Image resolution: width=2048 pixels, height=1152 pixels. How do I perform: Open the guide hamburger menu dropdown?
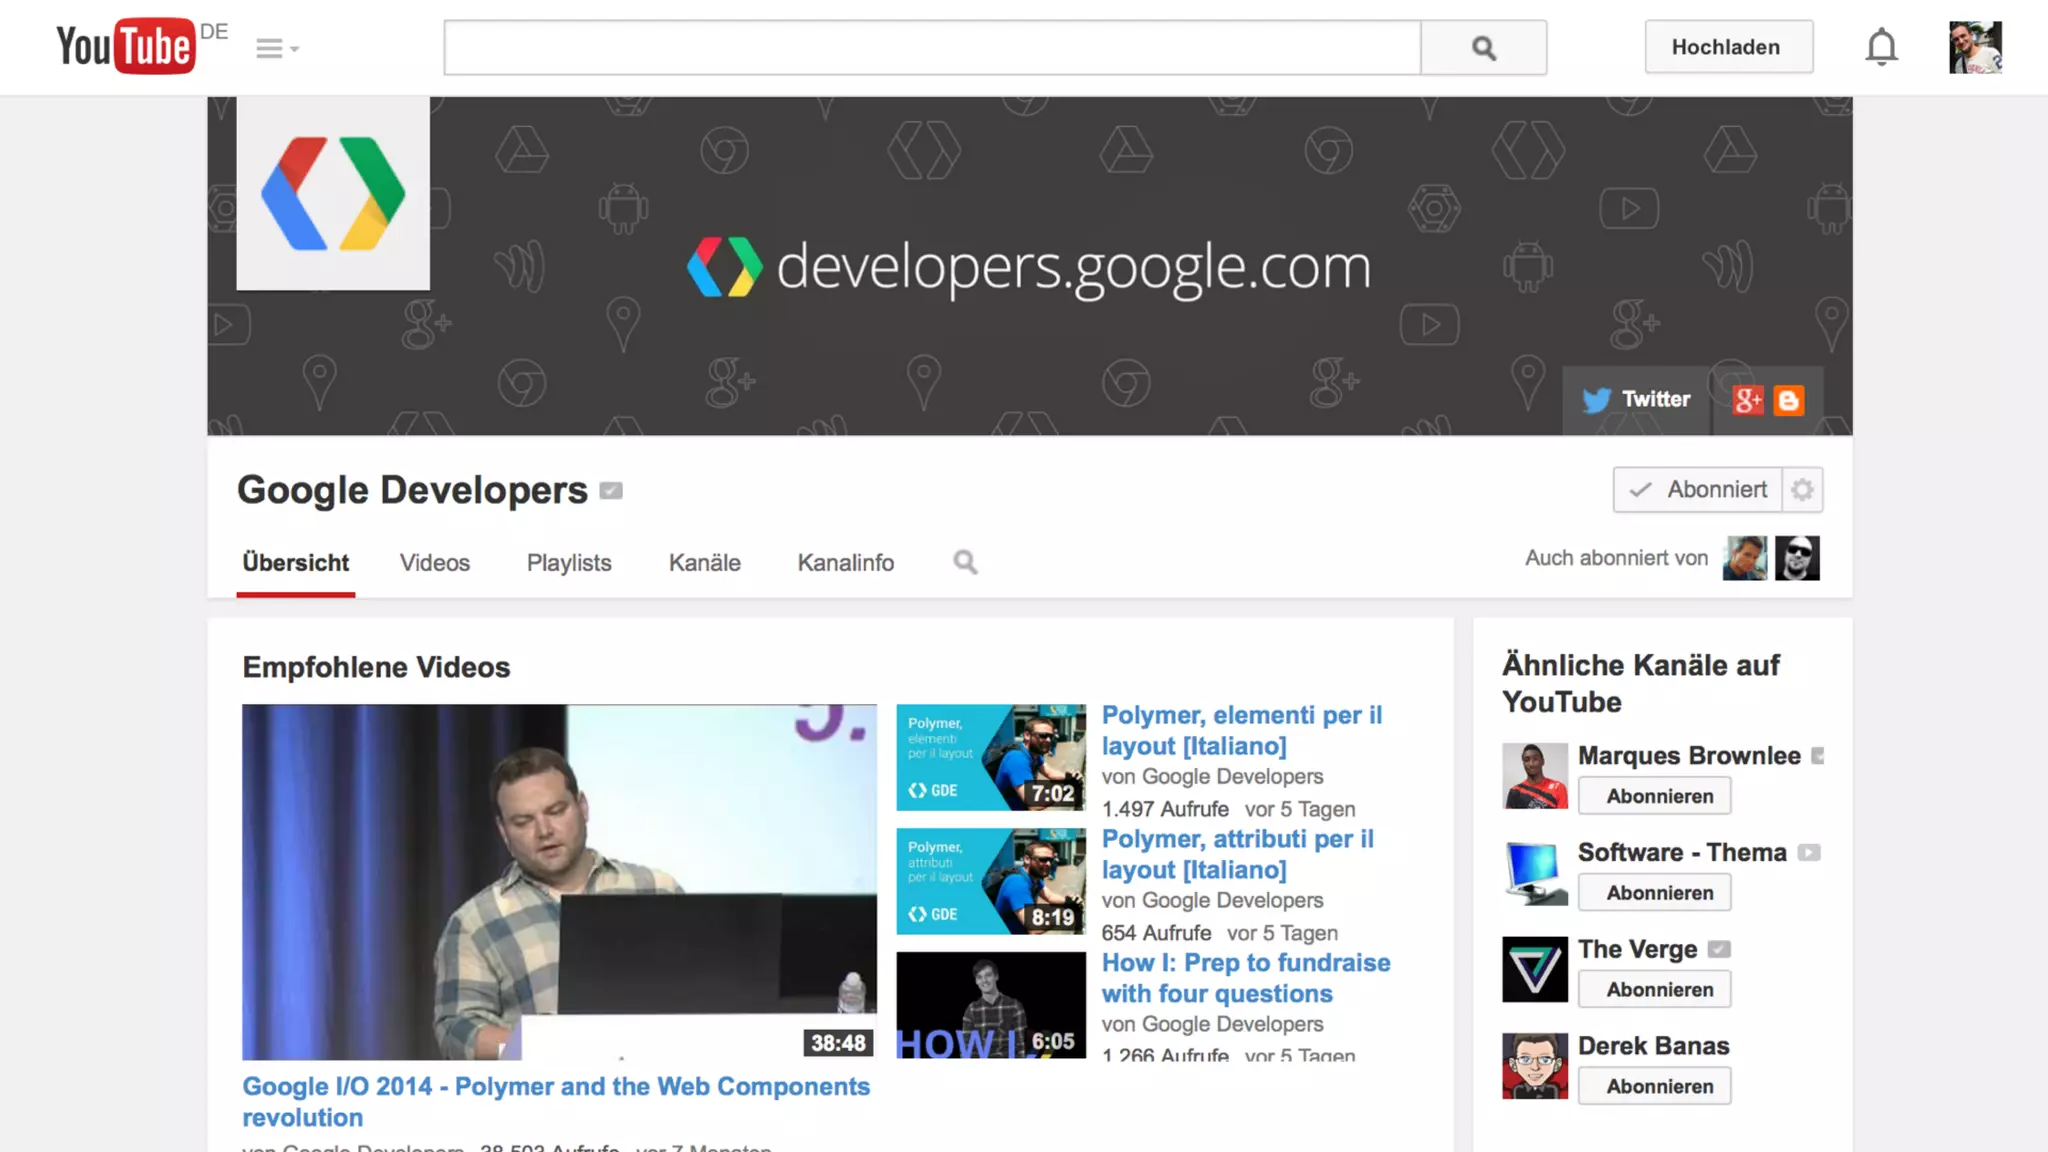coord(276,48)
